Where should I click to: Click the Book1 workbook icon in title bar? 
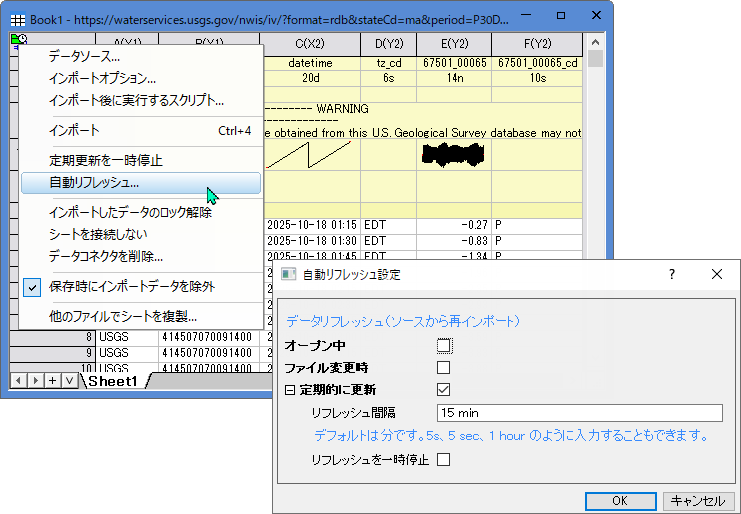click(x=17, y=17)
